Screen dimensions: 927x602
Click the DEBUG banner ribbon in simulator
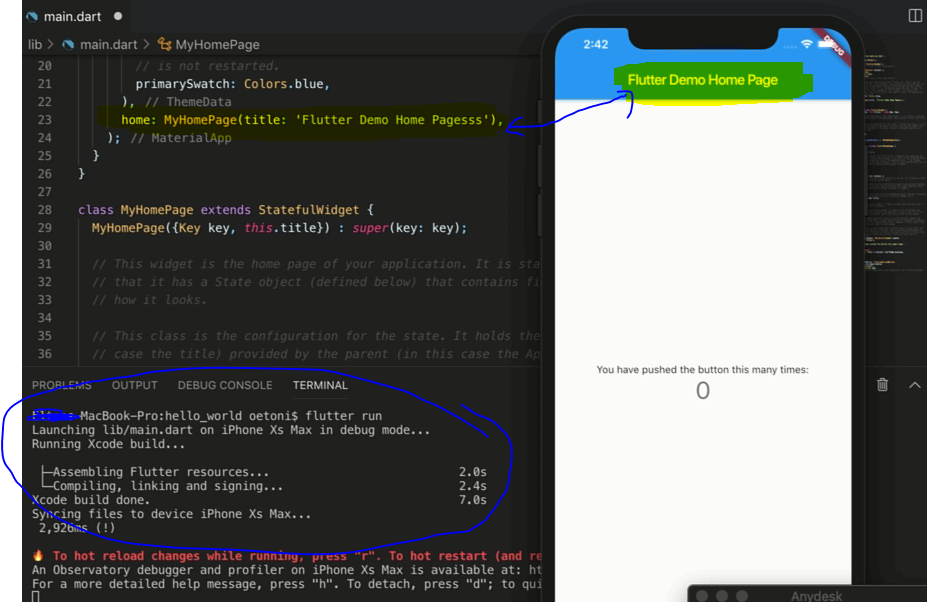click(x=833, y=47)
